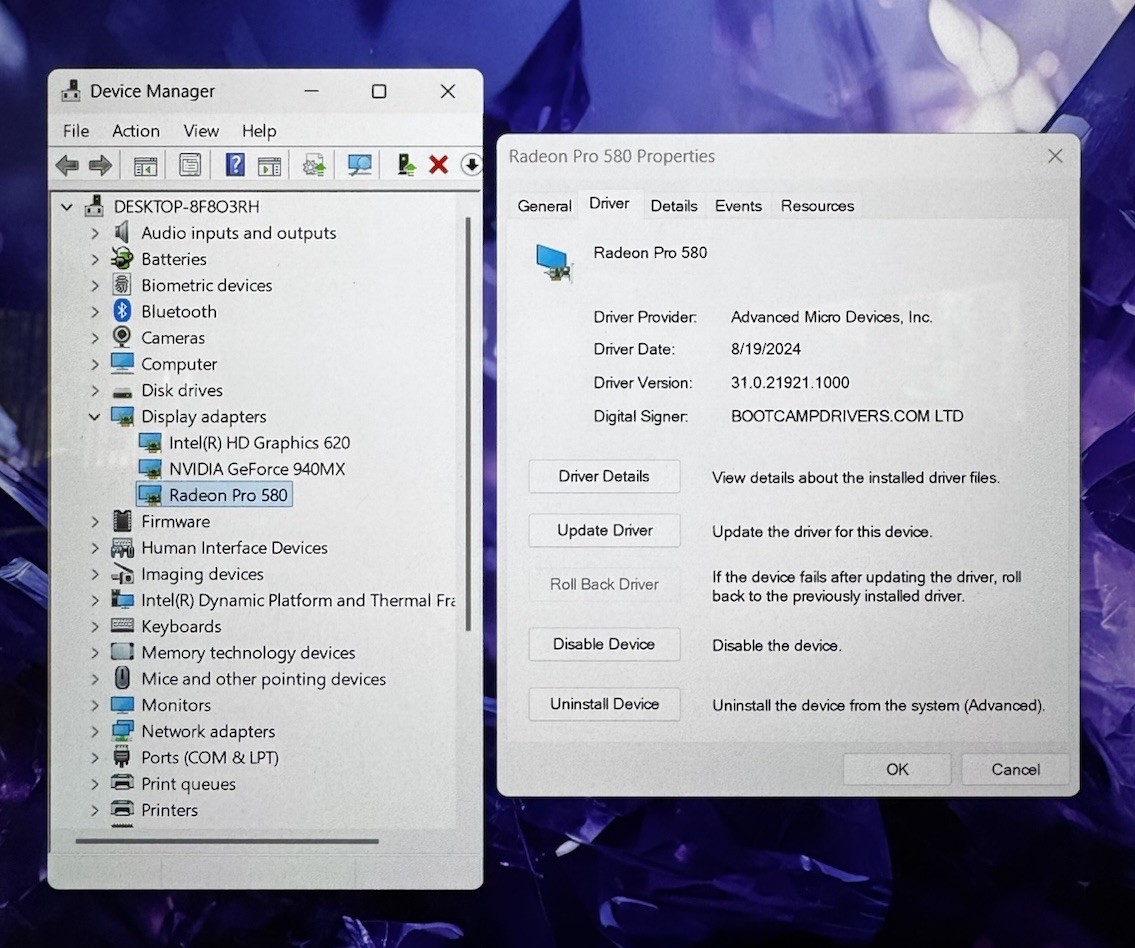Collapse the DESKTOP-8F8O3RH root node

click(67, 207)
